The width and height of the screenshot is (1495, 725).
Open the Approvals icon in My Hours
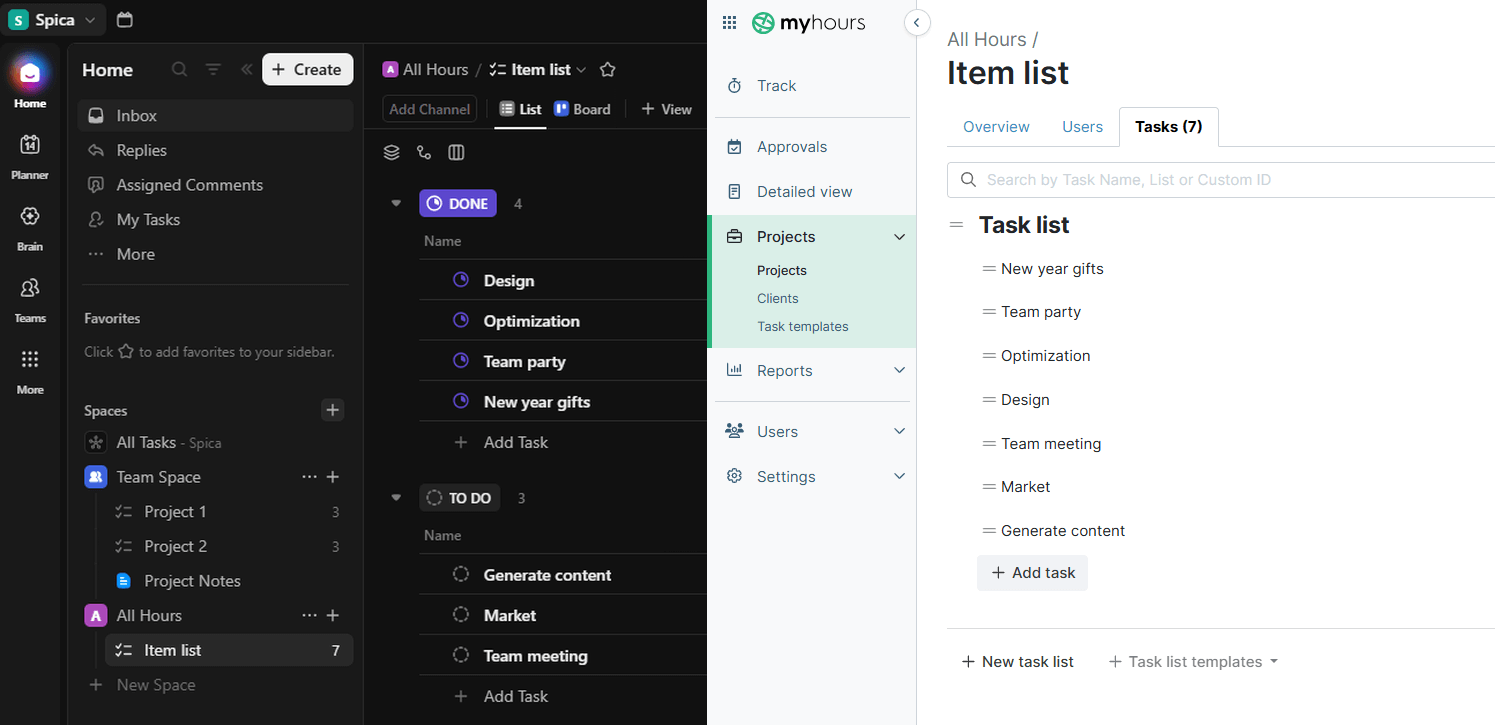pyautogui.click(x=734, y=146)
